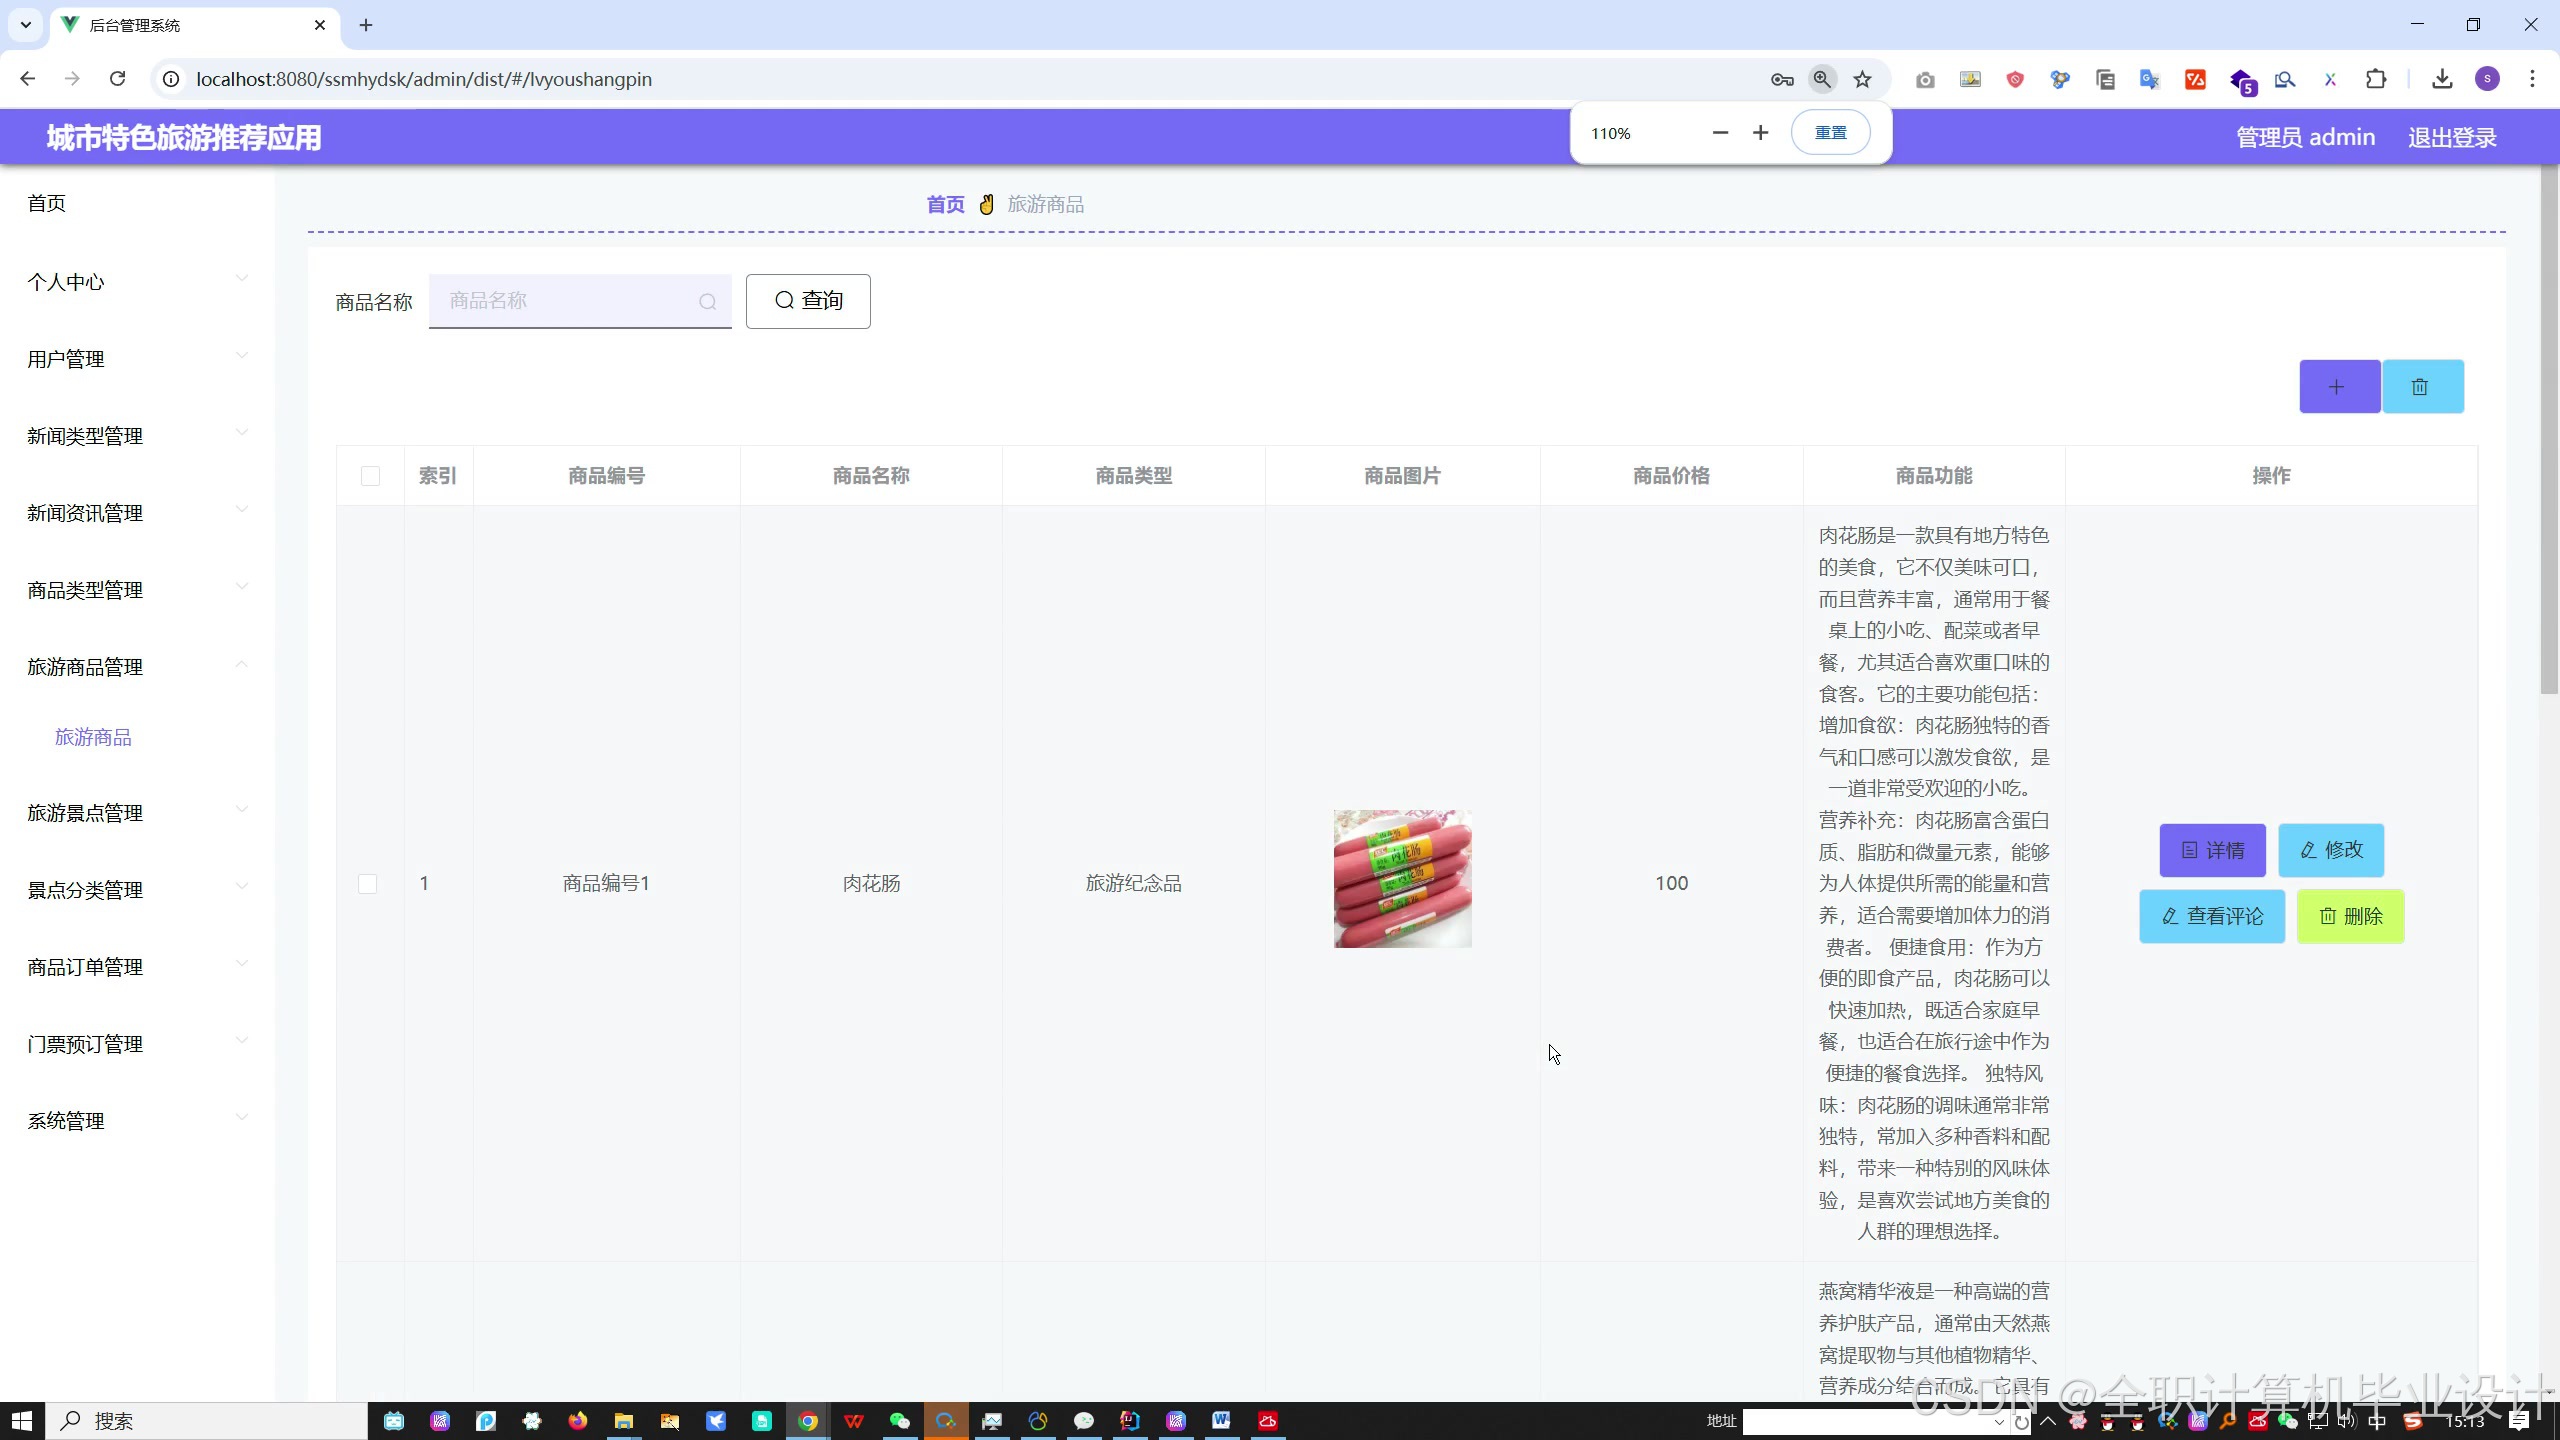Open WeChat from the taskbar
2560x1440 pixels.
tap(899, 1421)
